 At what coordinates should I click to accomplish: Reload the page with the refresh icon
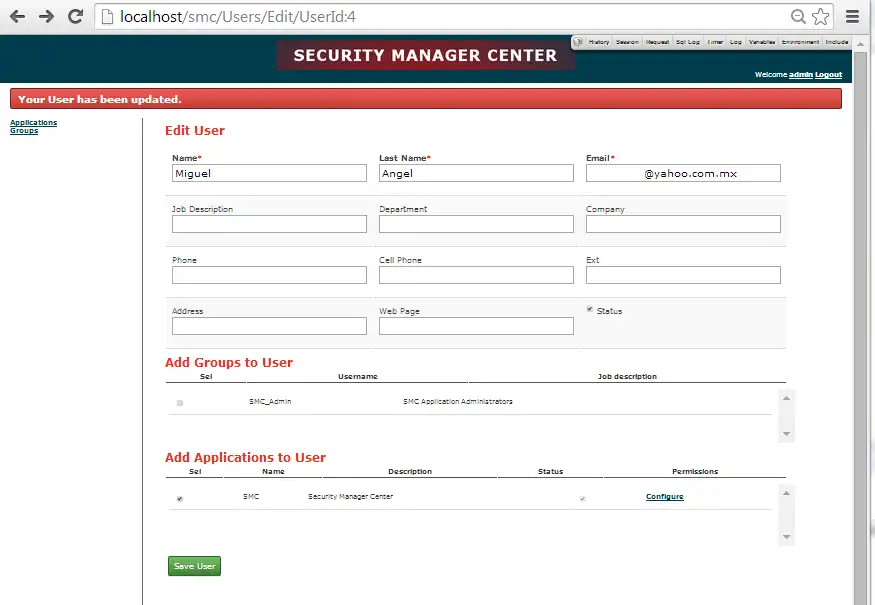tap(76, 17)
